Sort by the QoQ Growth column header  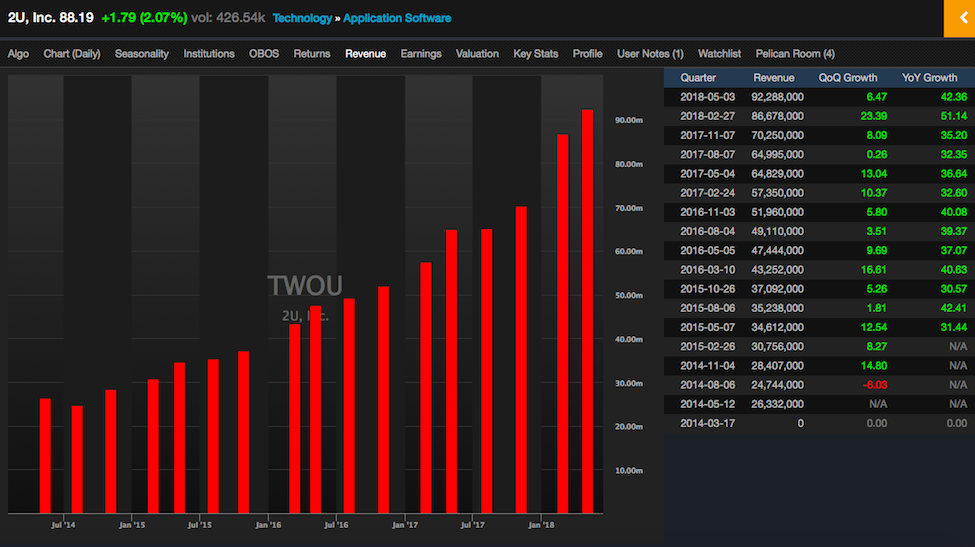tap(848, 78)
